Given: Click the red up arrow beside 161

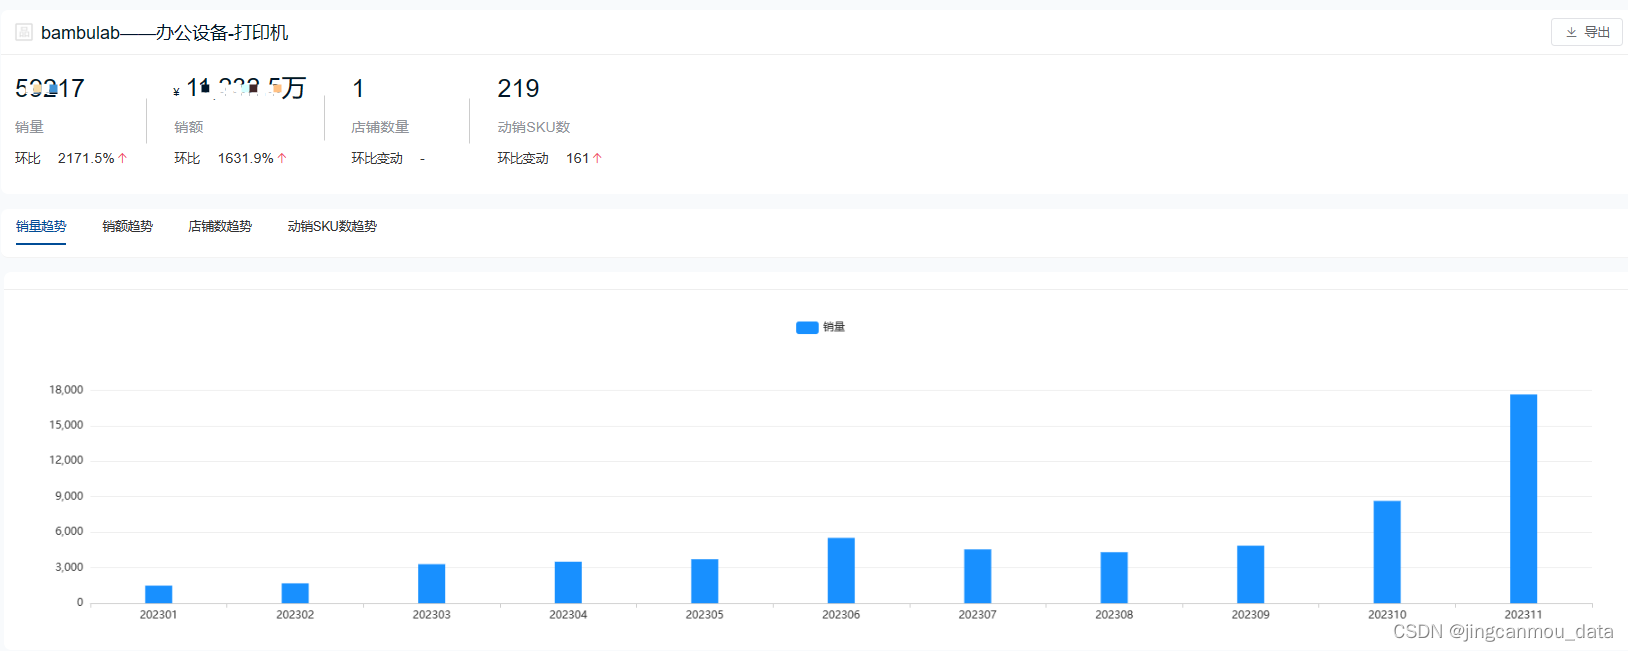Looking at the screenshot, I should coord(597,158).
